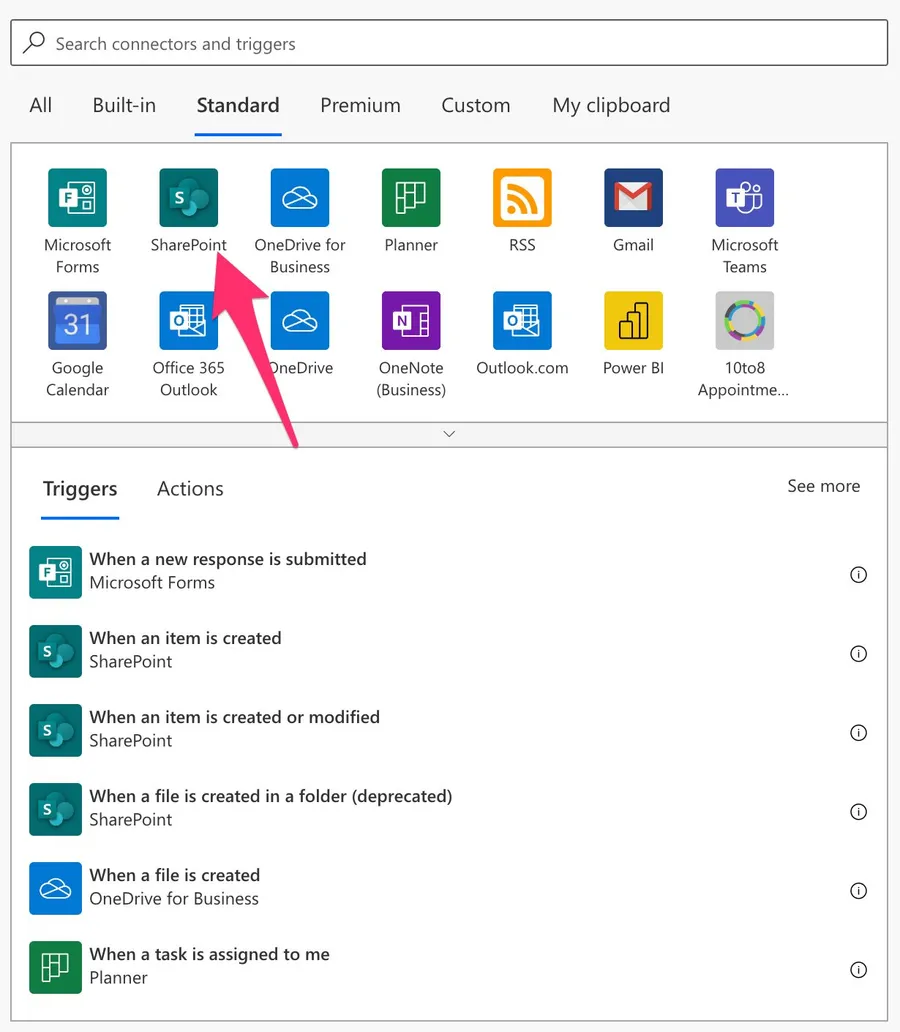Open the Microsoft Forms connector
This screenshot has height=1032, width=900.
click(77, 198)
